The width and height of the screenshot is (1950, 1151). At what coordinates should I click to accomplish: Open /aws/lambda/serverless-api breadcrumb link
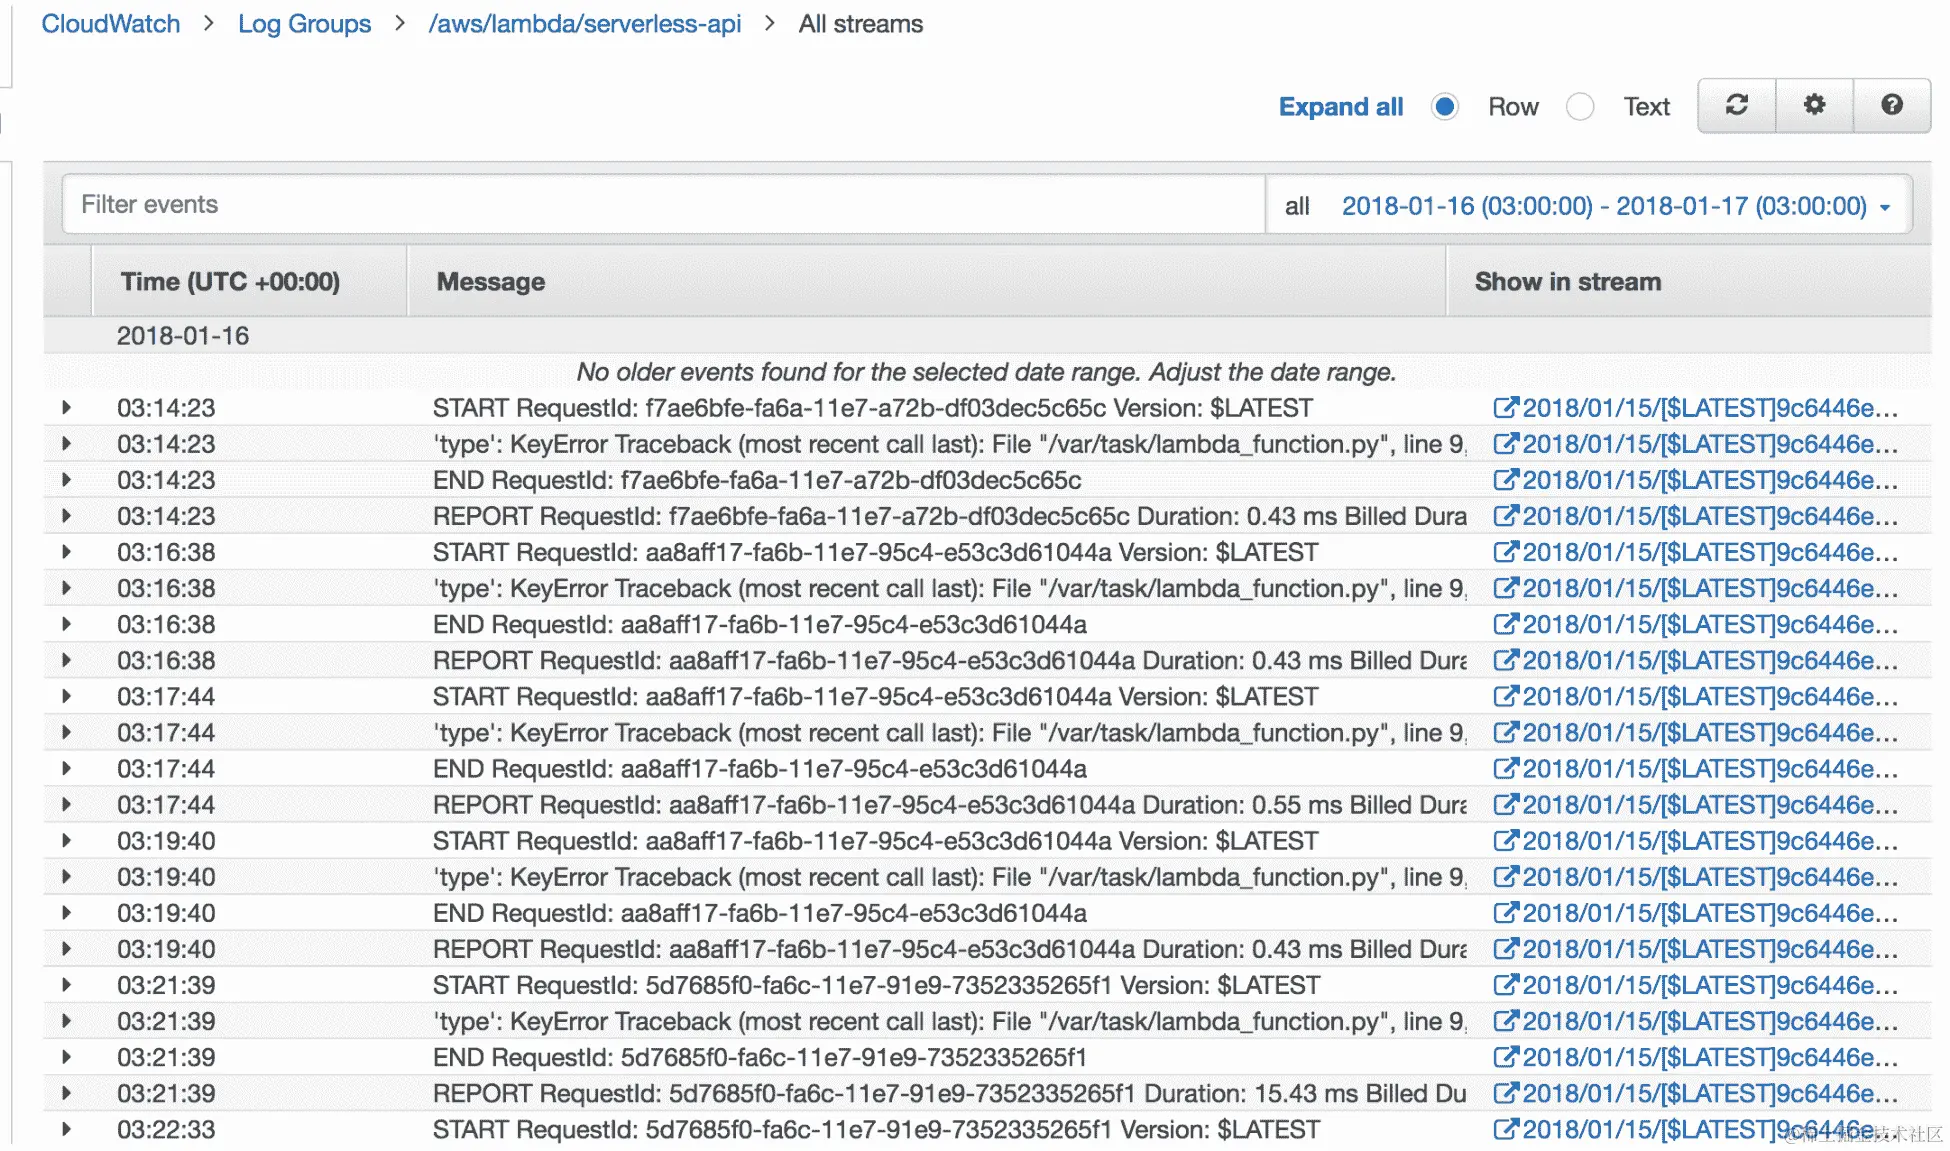click(x=584, y=24)
